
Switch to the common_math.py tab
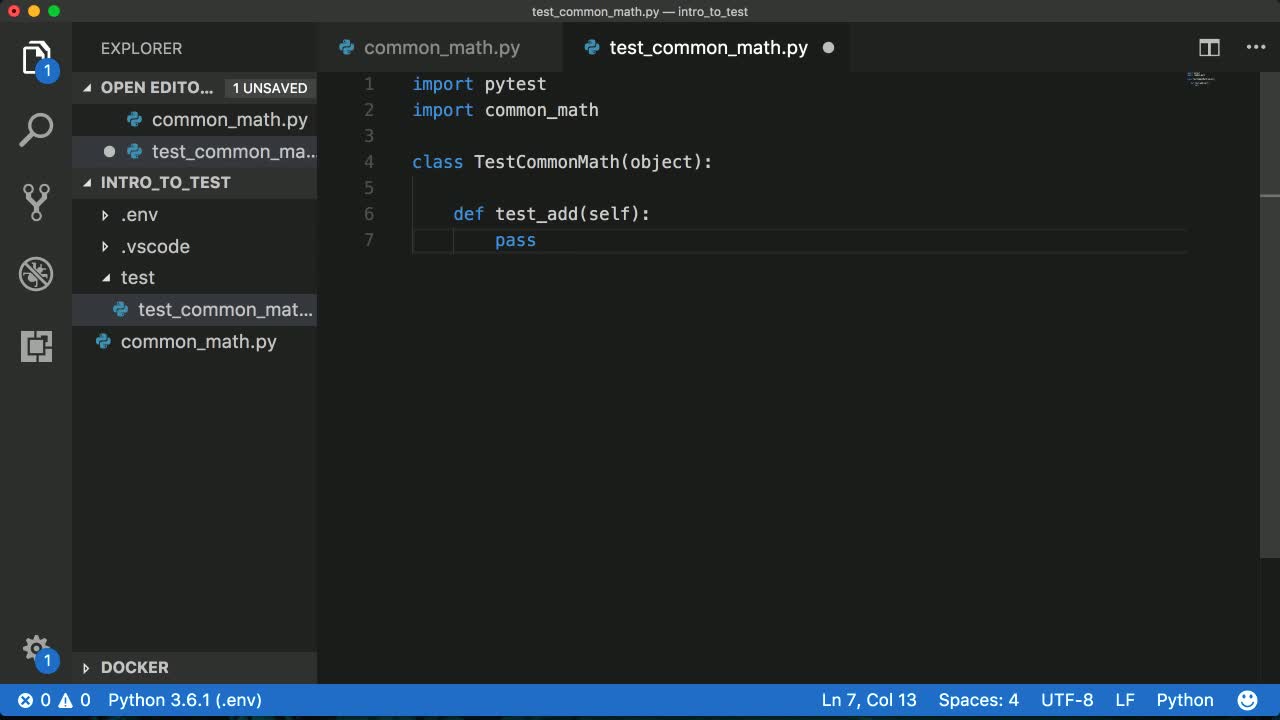pyautogui.click(x=441, y=48)
